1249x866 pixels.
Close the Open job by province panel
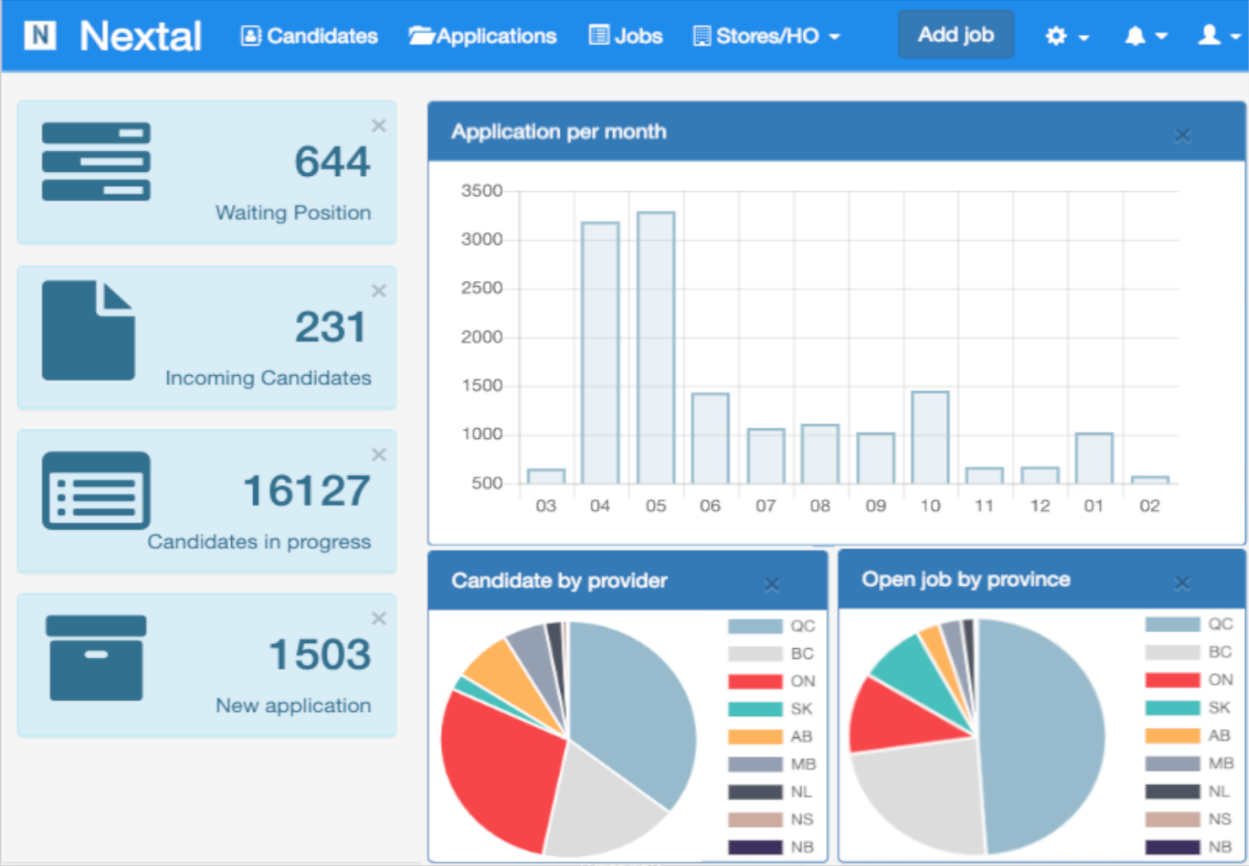pyautogui.click(x=1182, y=583)
